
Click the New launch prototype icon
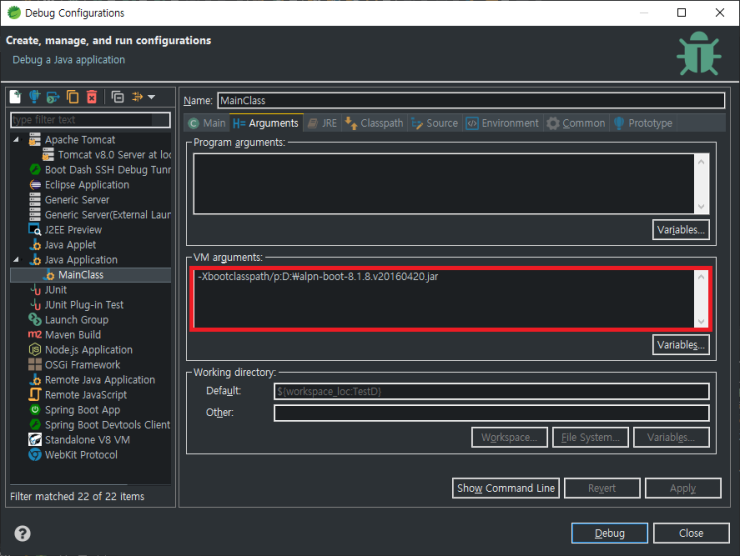point(35,97)
